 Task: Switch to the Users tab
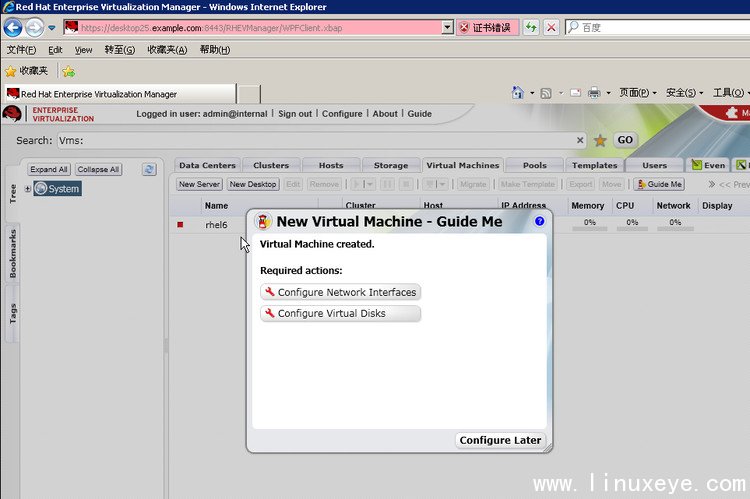tap(654, 166)
